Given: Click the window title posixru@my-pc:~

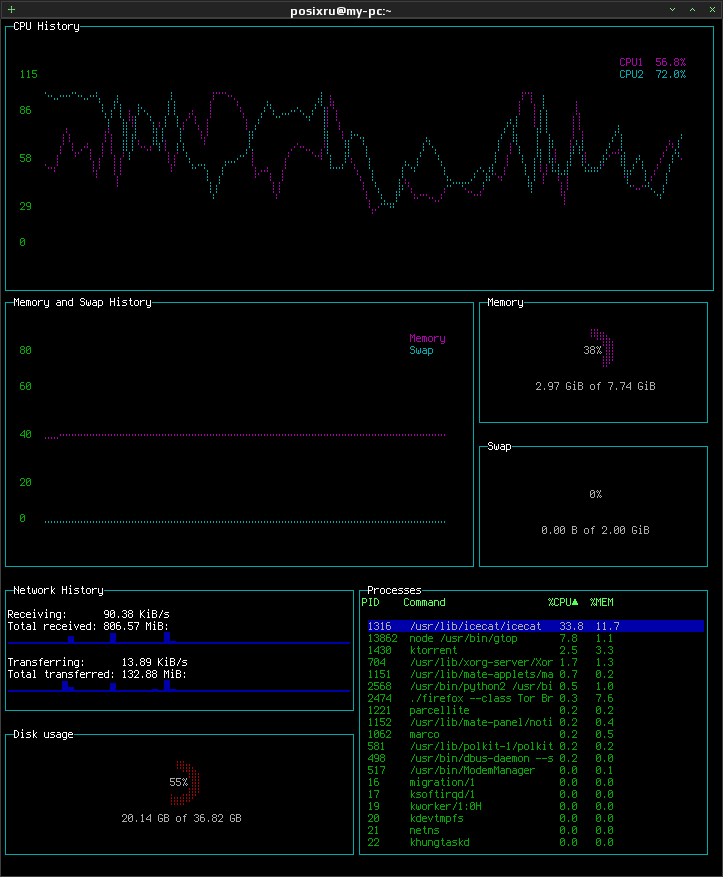Looking at the screenshot, I should [341, 11].
